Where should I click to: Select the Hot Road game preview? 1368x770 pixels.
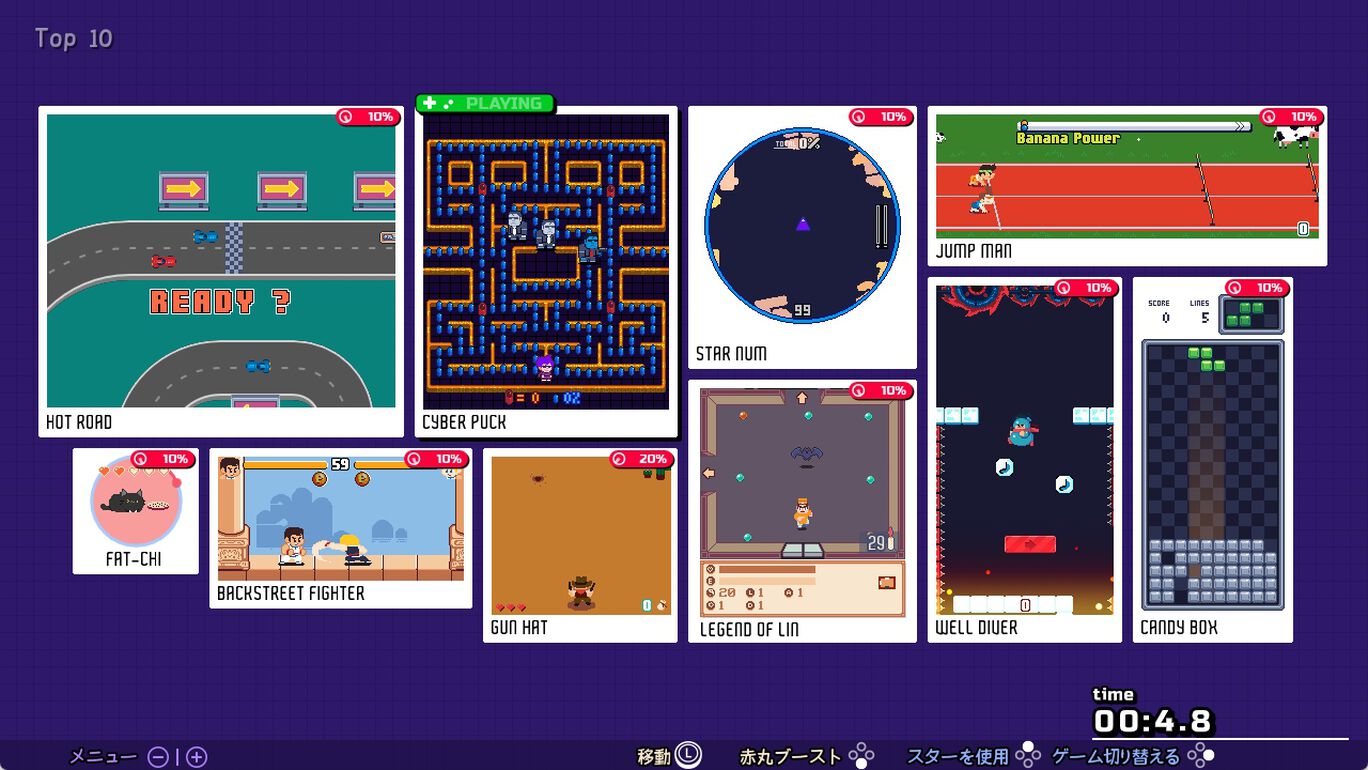click(221, 260)
